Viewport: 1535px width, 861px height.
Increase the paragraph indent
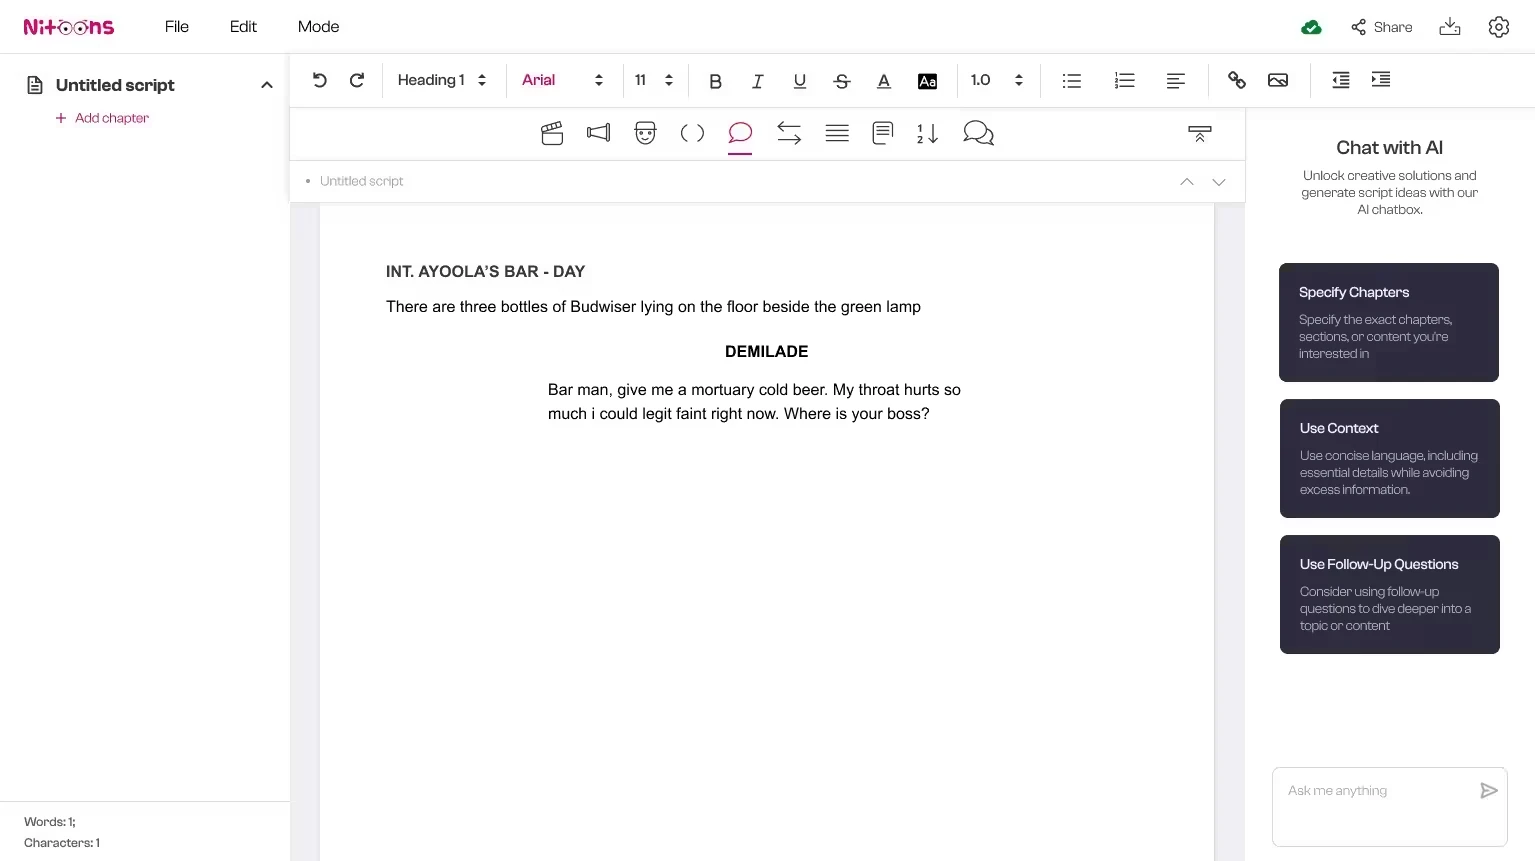(x=1381, y=80)
